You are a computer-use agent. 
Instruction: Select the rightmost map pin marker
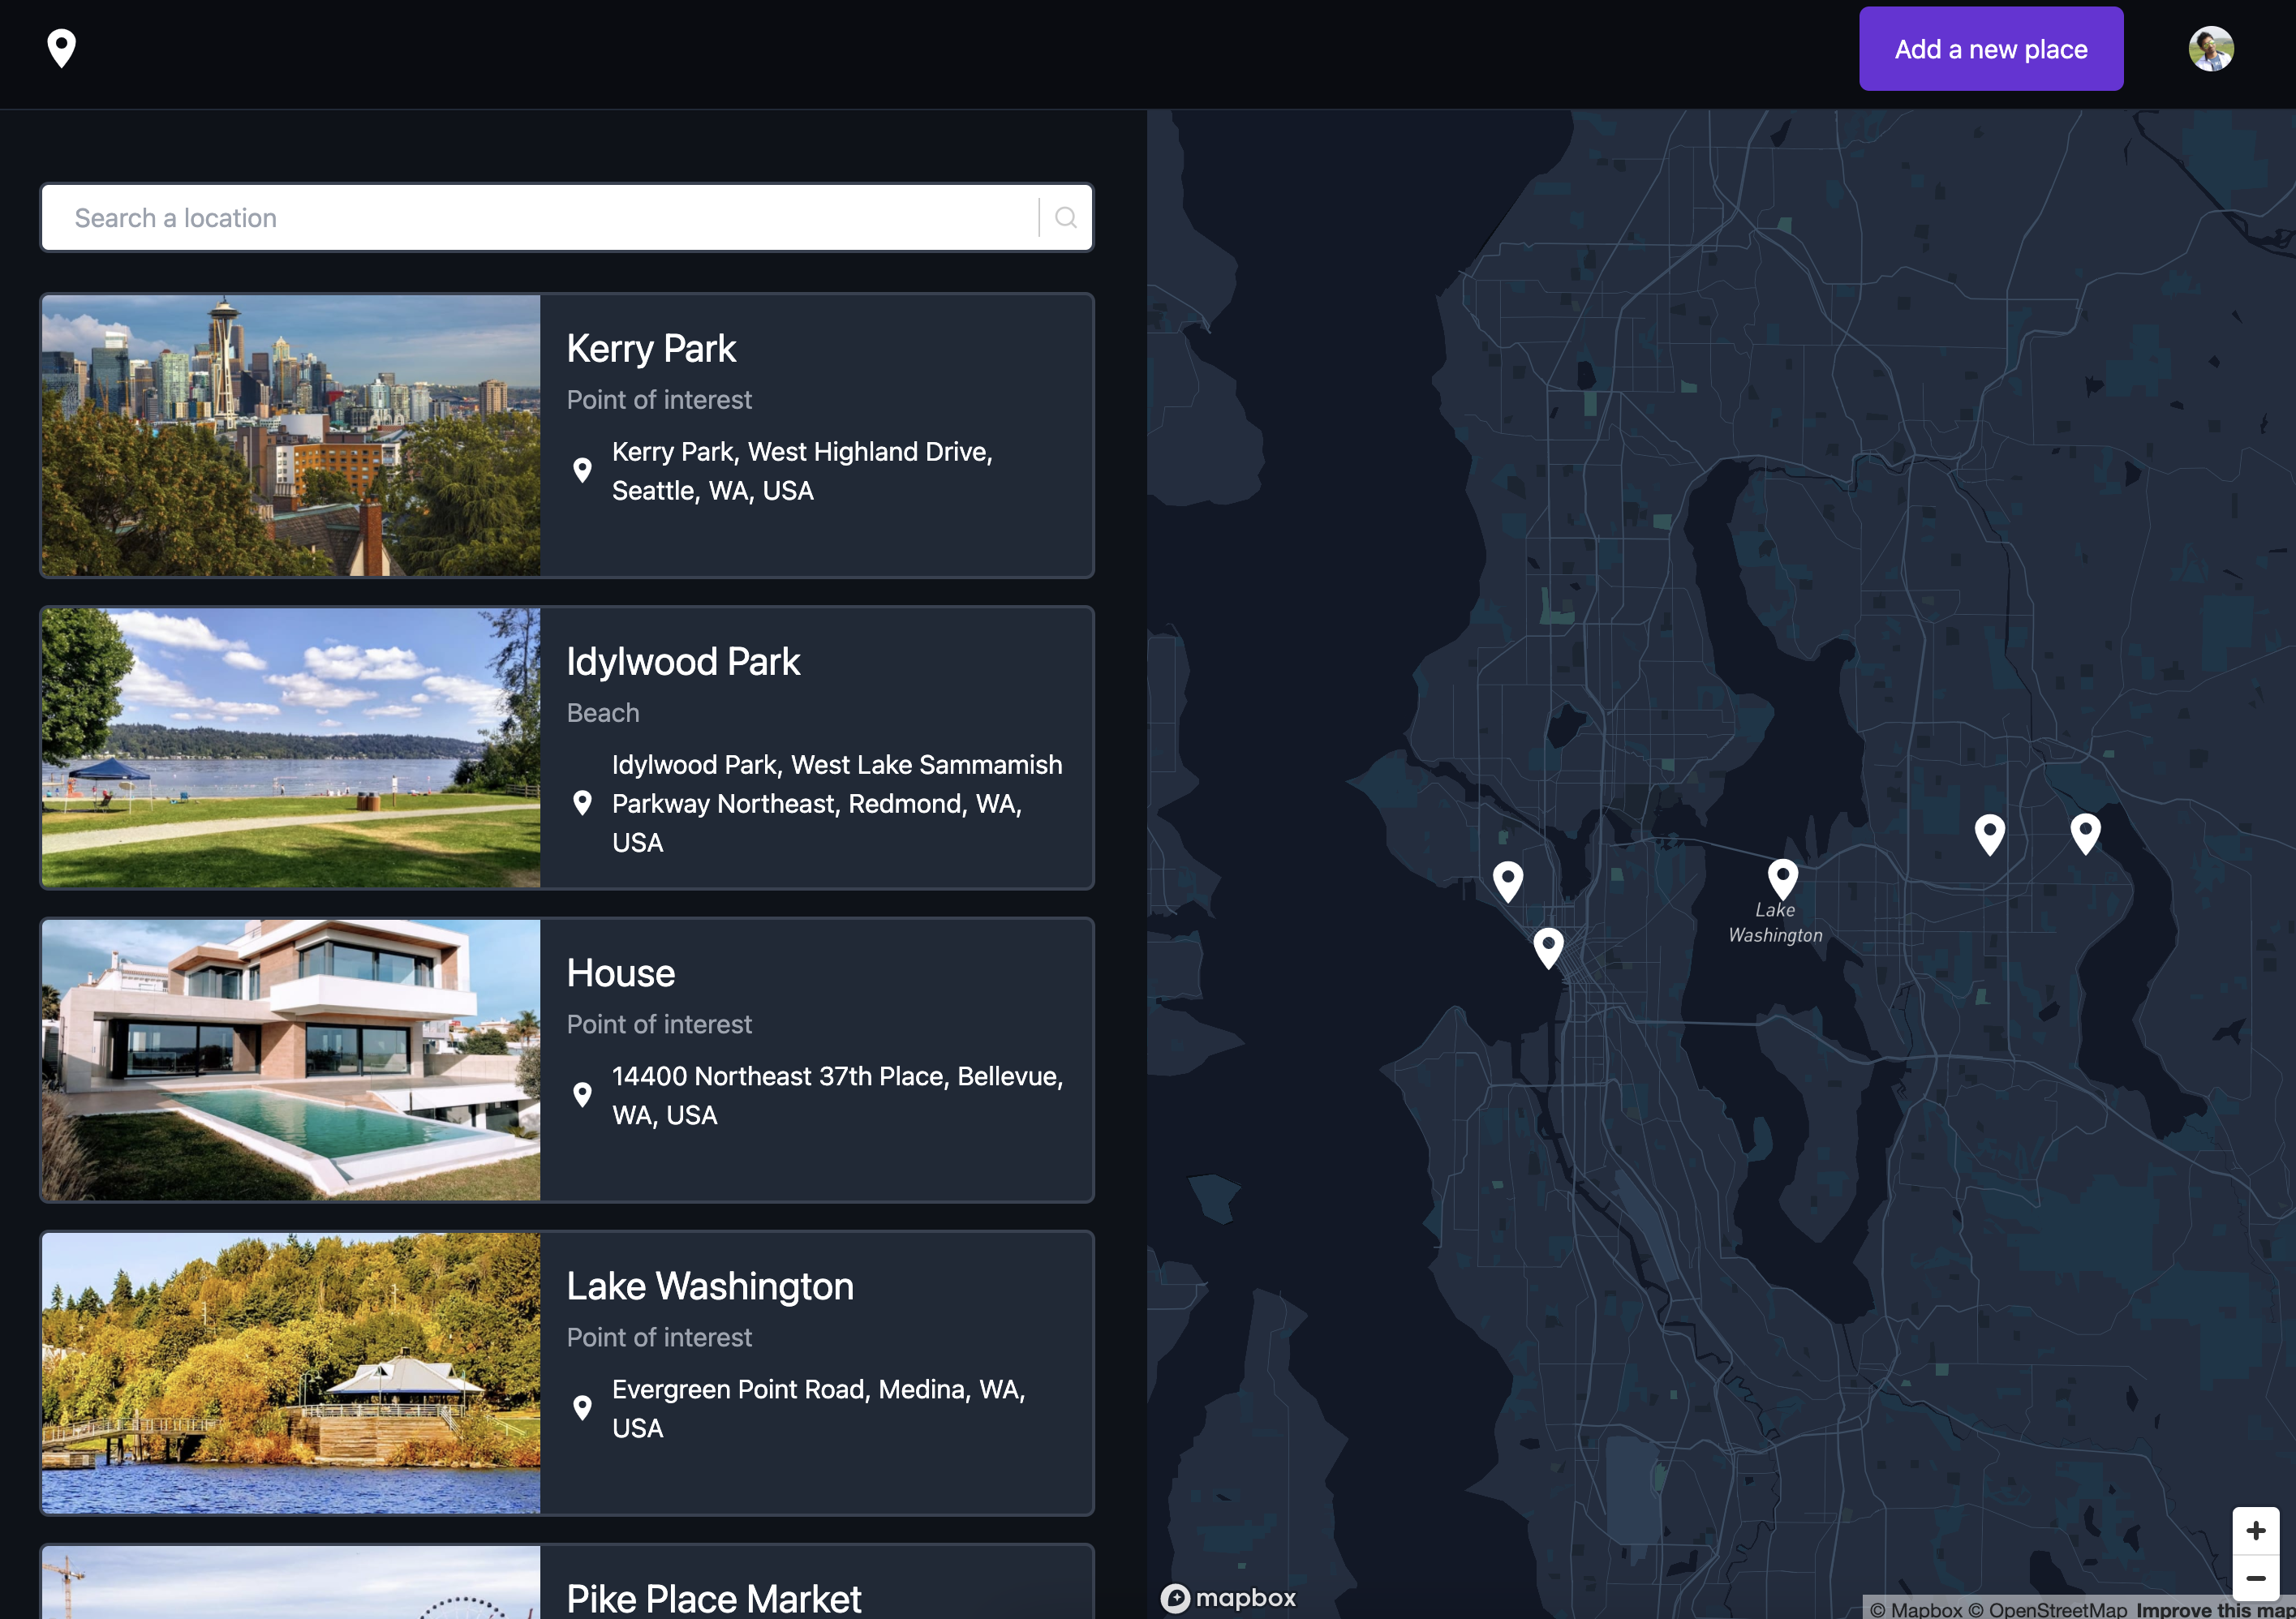(x=2085, y=832)
